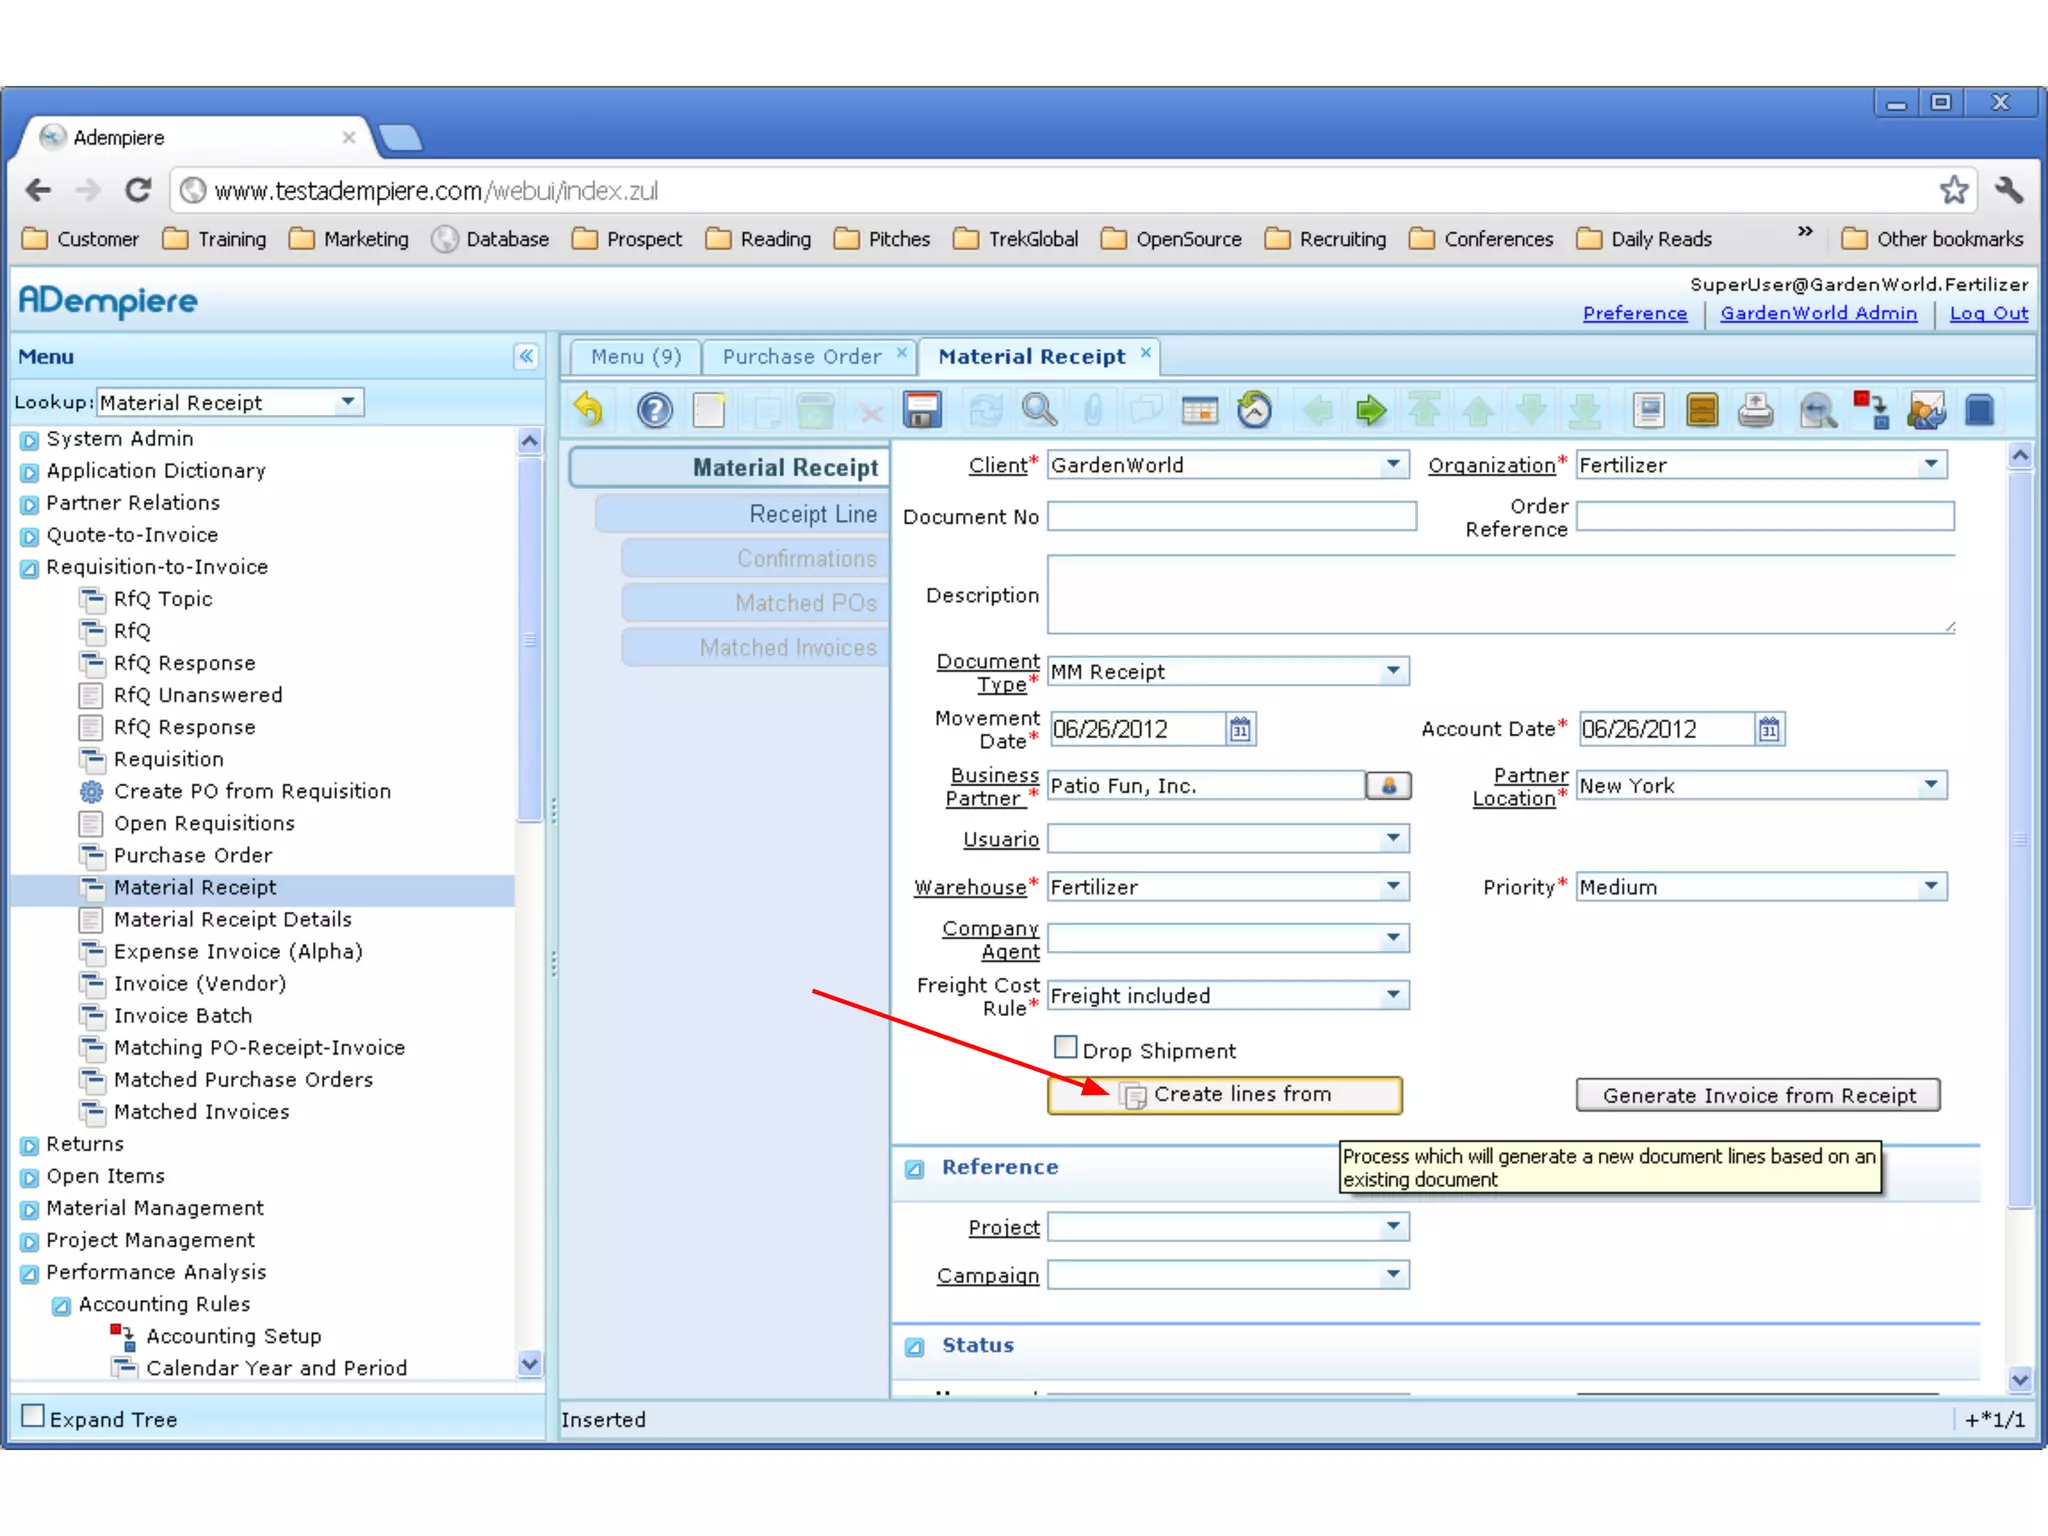Click the Business Partner lookup icon
Viewport: 2048px width, 1536px height.
(1389, 786)
